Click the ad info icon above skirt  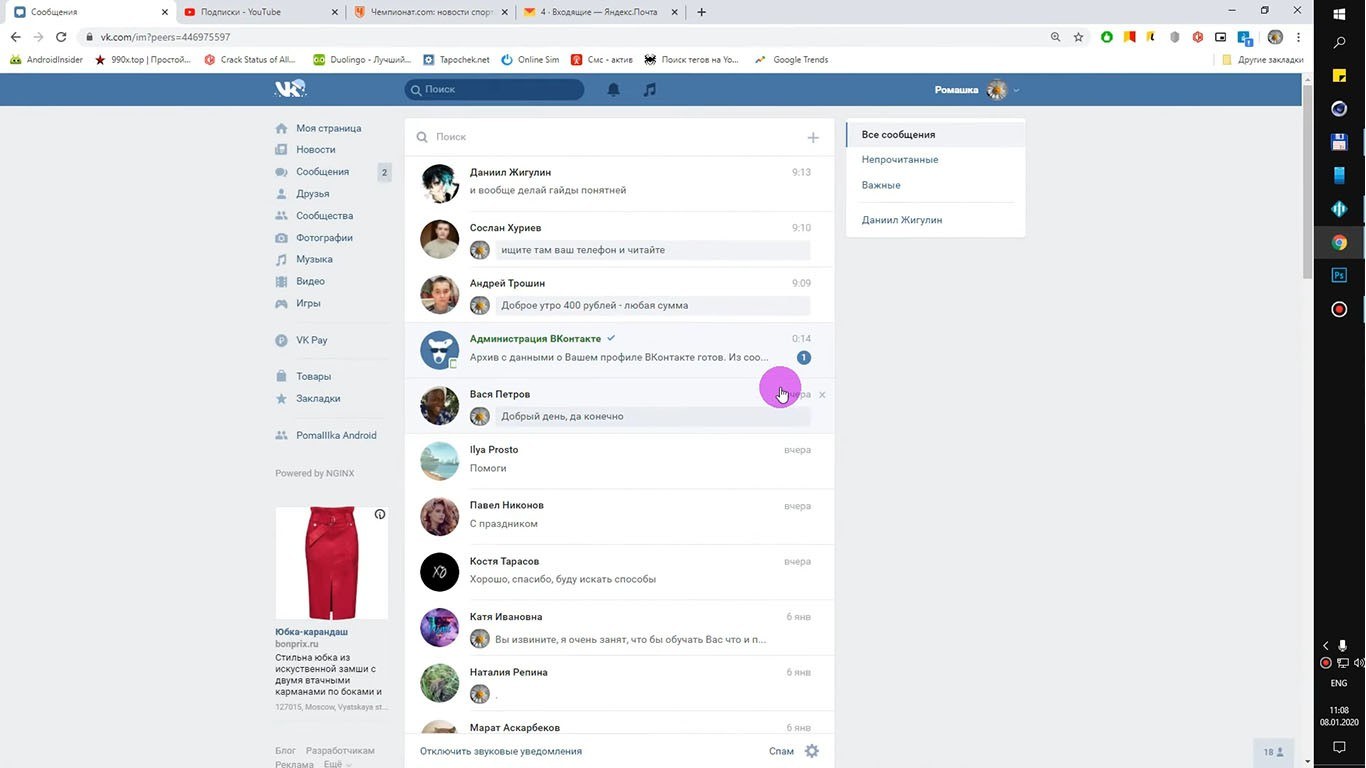tap(380, 515)
